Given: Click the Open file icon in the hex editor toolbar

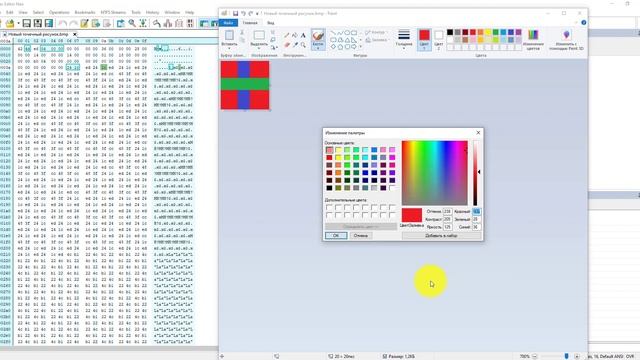Looking at the screenshot, I should point(10,23).
